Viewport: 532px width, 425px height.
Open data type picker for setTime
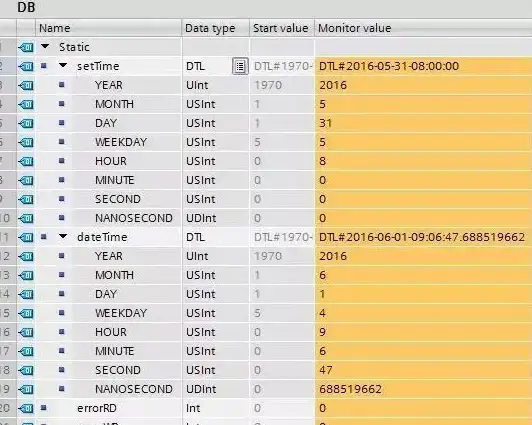[x=240, y=66]
